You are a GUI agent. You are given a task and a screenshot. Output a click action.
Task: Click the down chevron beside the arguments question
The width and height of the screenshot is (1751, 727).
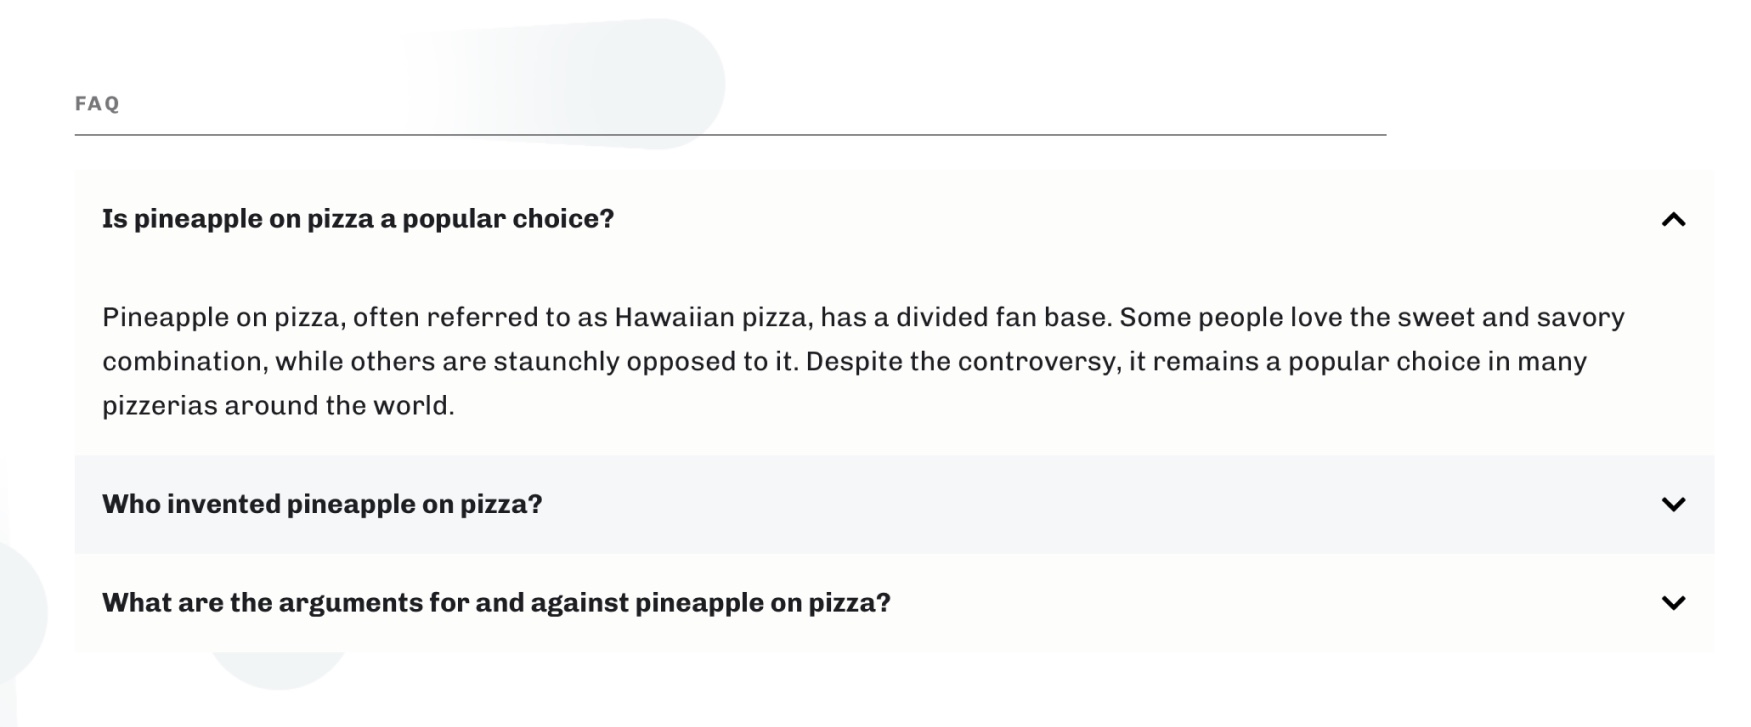1673,603
